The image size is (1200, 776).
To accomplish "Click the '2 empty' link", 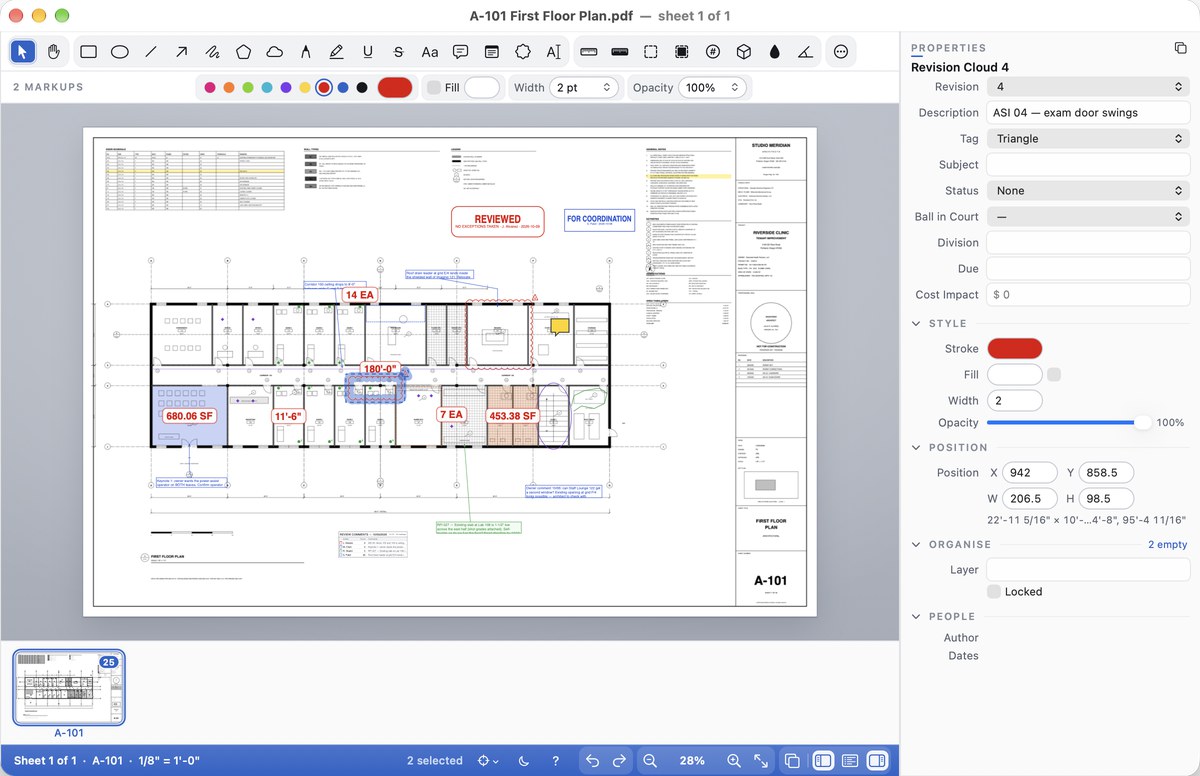I will [1167, 545].
